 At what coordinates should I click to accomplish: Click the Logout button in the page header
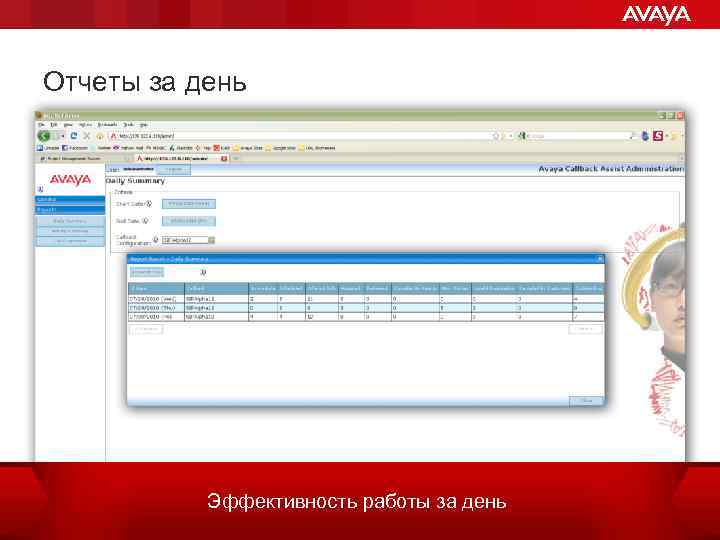tap(174, 169)
